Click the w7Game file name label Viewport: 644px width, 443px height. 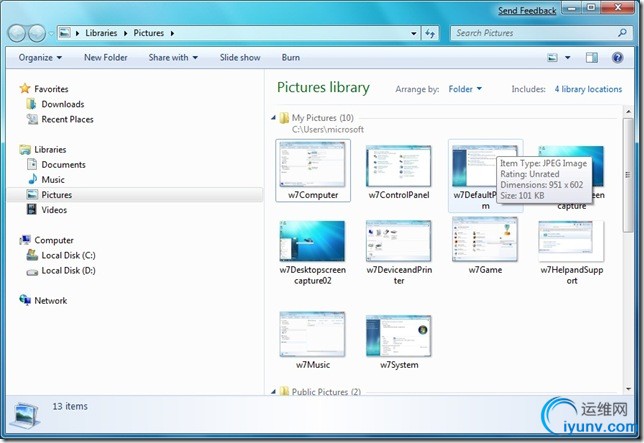[485, 270]
